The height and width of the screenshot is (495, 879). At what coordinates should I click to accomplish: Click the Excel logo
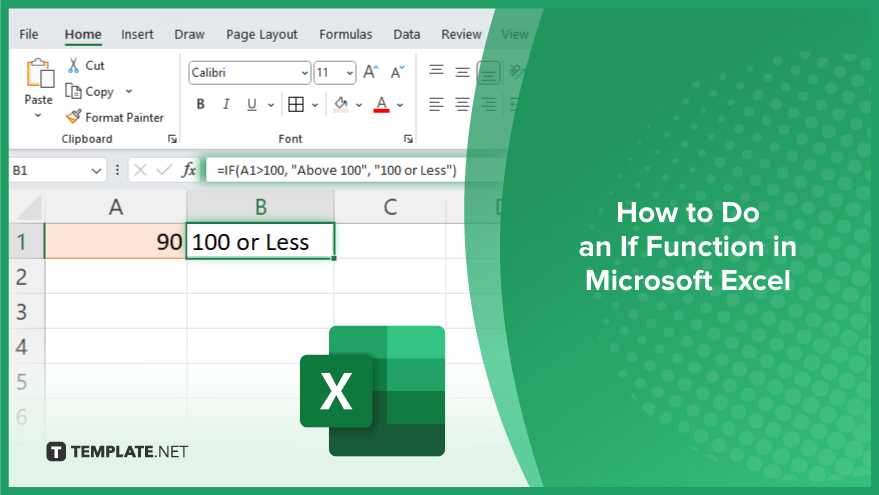pyautogui.click(x=372, y=391)
